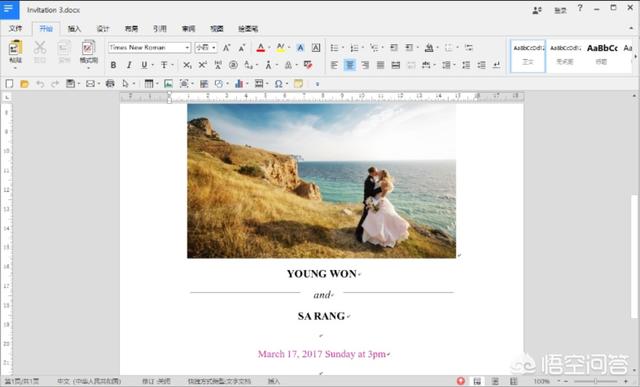Click the zoom slider in status bar
This screenshot has width=640, height=387.
coord(596,381)
